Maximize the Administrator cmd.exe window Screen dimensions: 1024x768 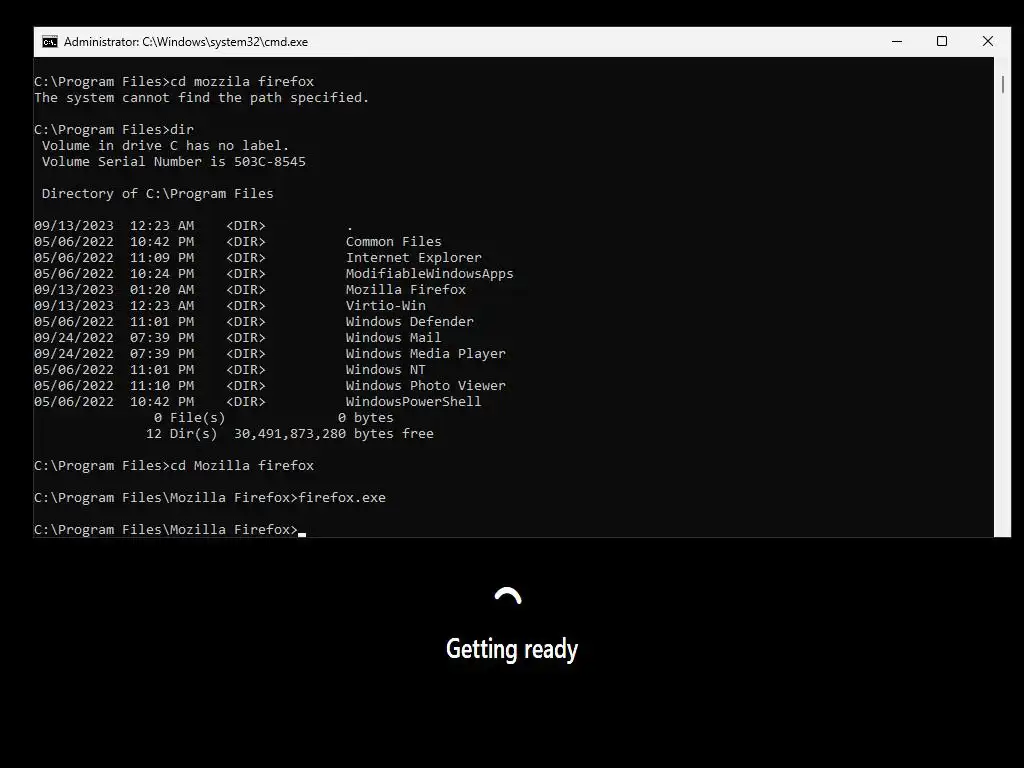pos(942,41)
